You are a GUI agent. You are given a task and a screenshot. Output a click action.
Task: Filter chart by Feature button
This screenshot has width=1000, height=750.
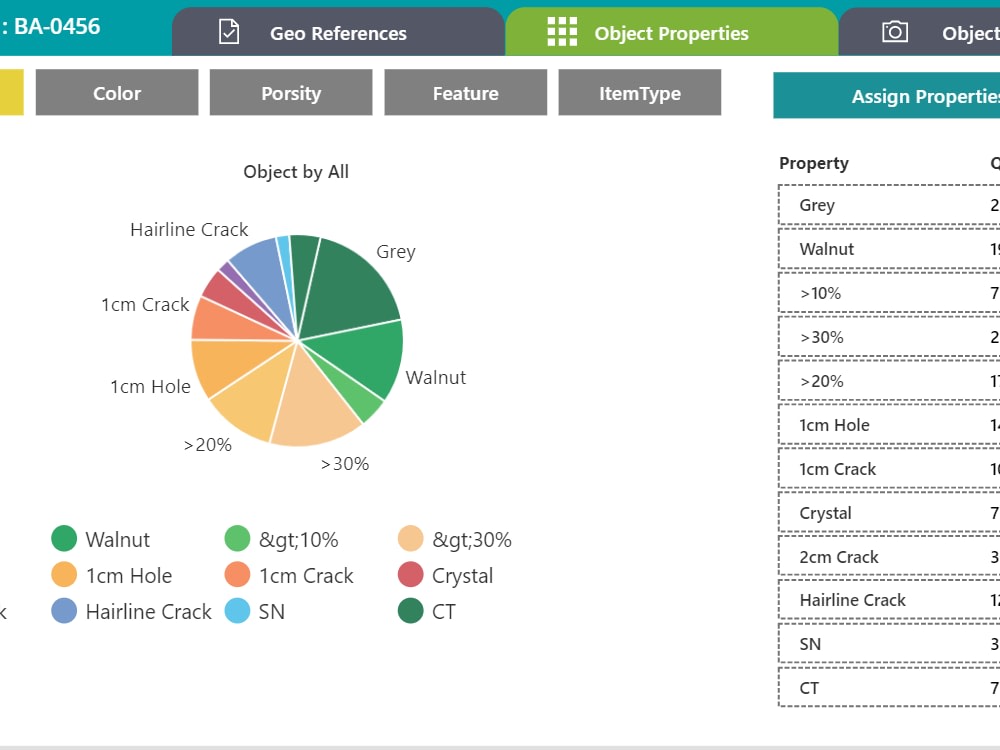point(466,93)
